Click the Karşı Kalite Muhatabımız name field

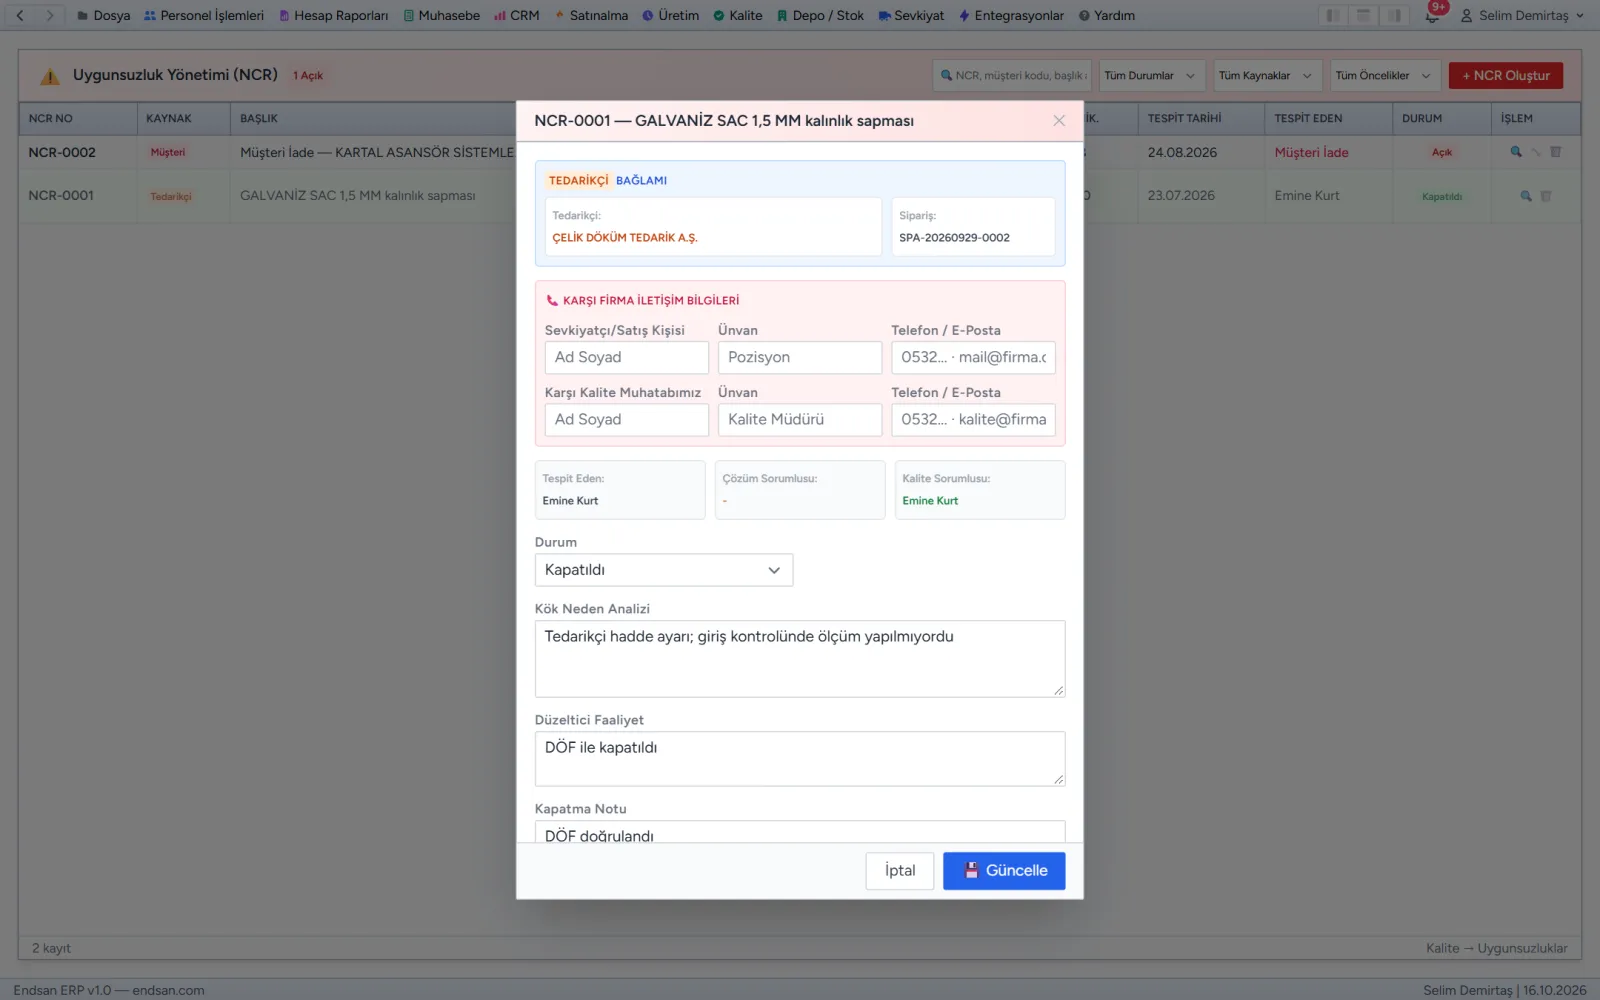click(x=627, y=420)
